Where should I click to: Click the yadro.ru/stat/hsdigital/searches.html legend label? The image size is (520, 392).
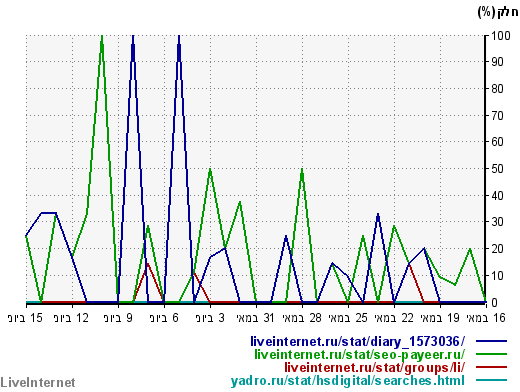coord(348,380)
